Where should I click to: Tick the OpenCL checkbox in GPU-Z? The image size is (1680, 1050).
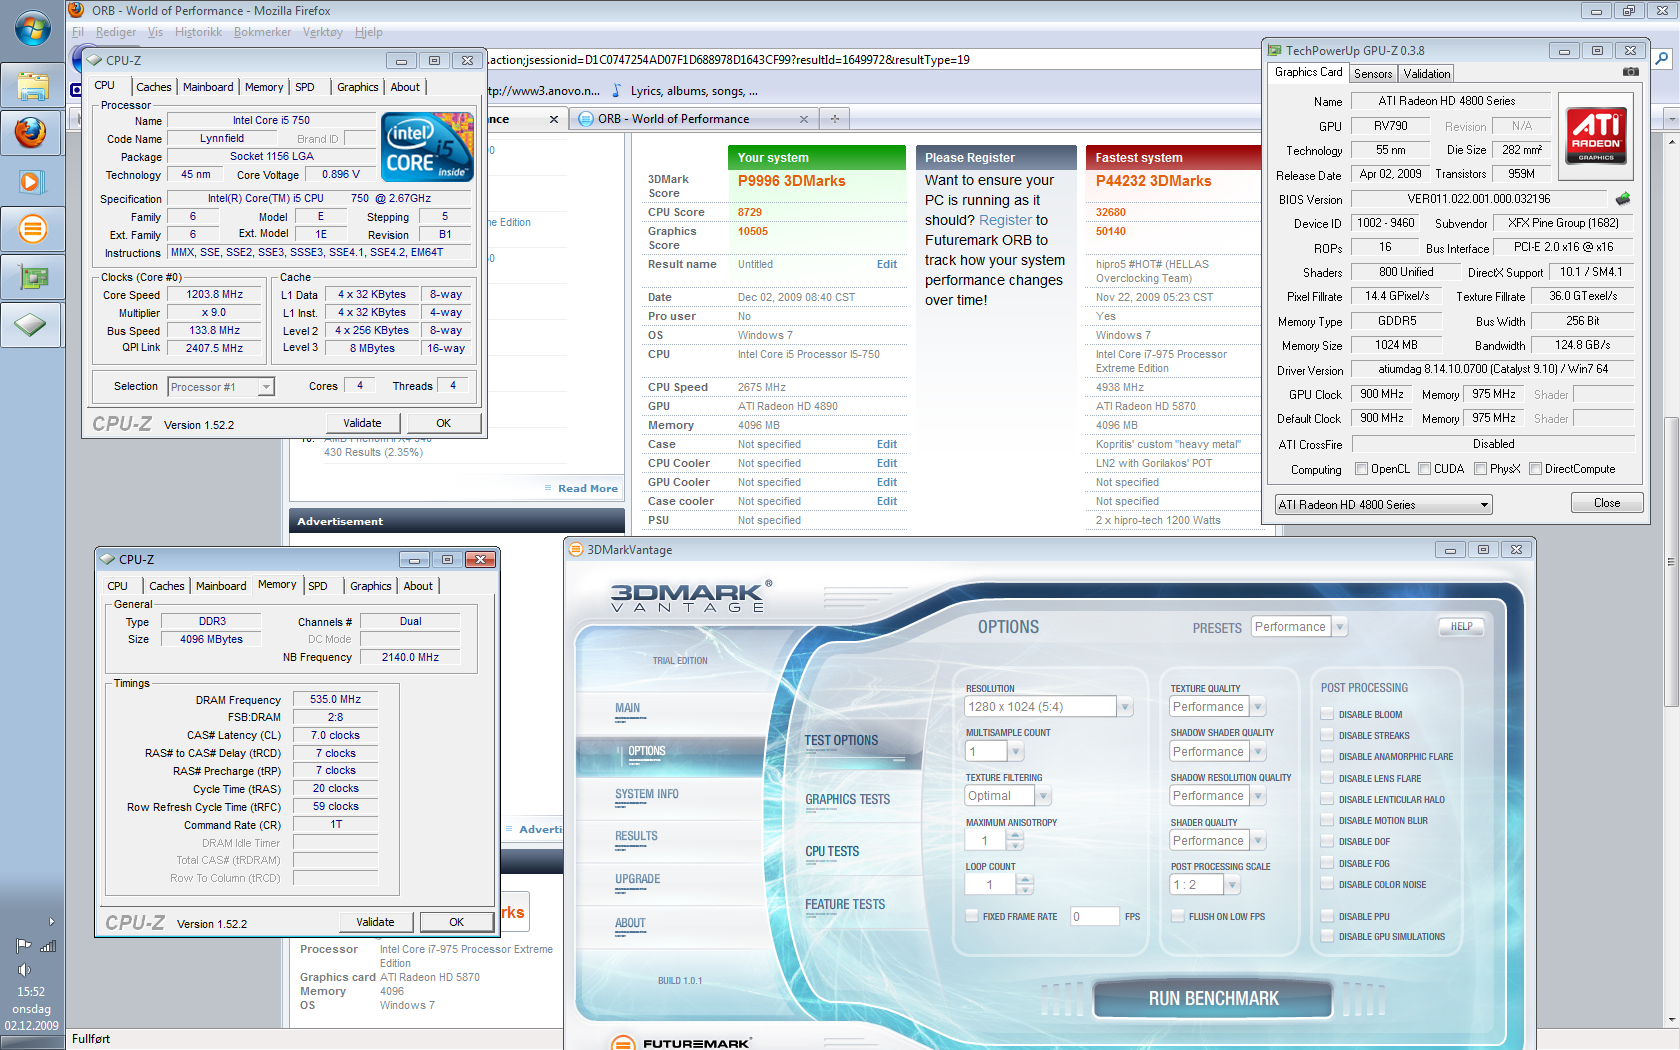tap(1361, 469)
